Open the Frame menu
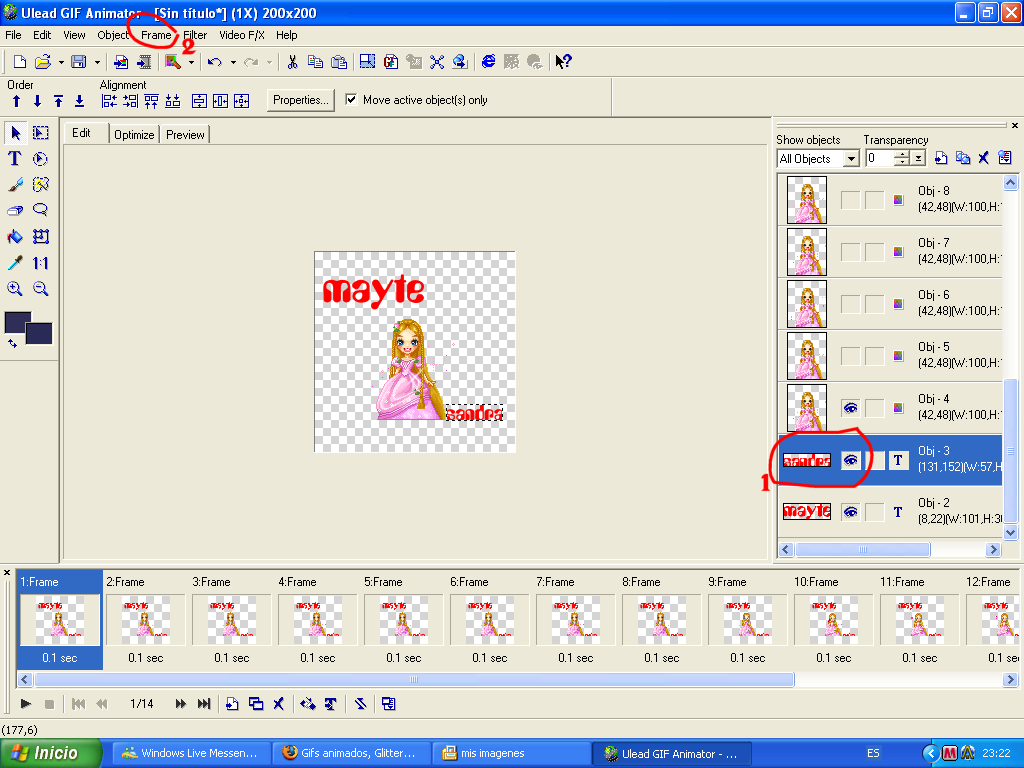This screenshot has width=1024, height=768. (156, 35)
